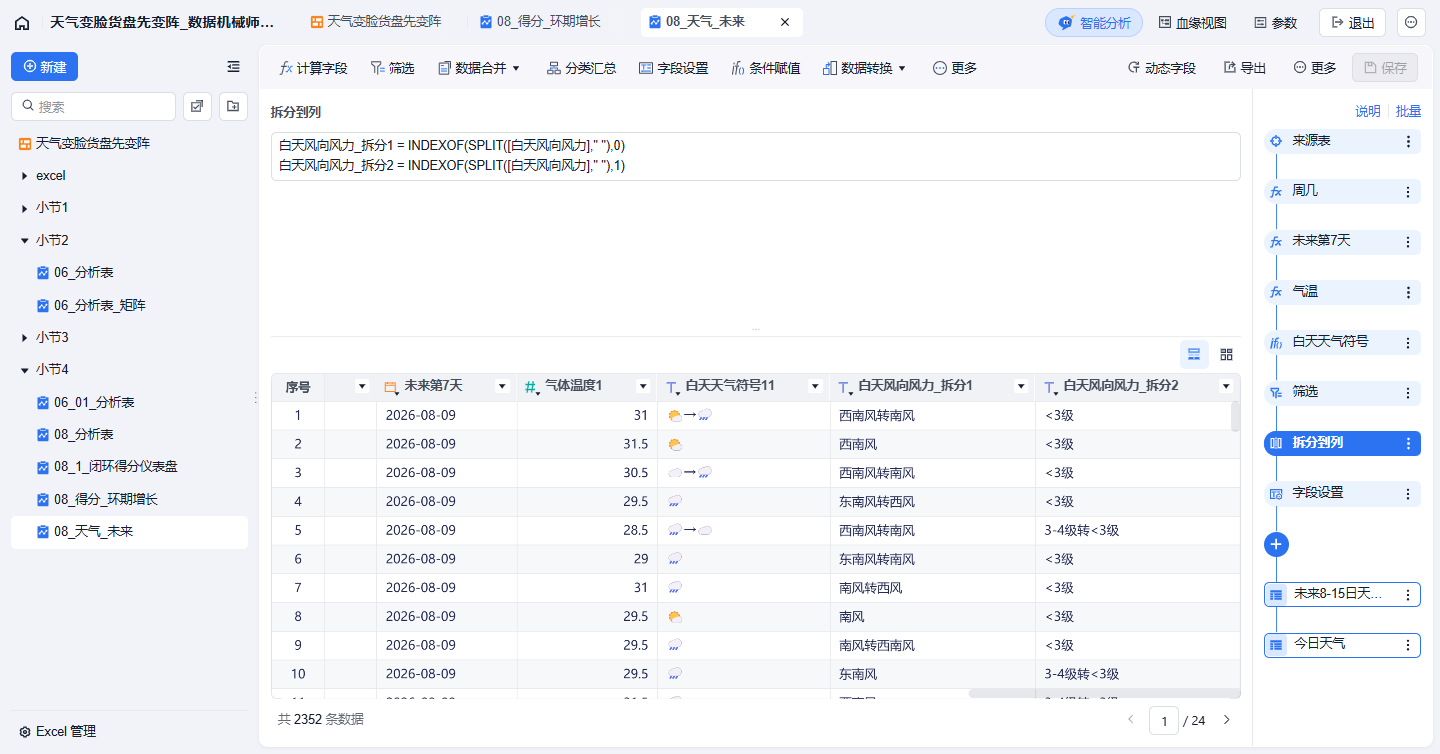Open 更多 next to 数据转换
The image size is (1440, 754).
pyautogui.click(x=954, y=68)
